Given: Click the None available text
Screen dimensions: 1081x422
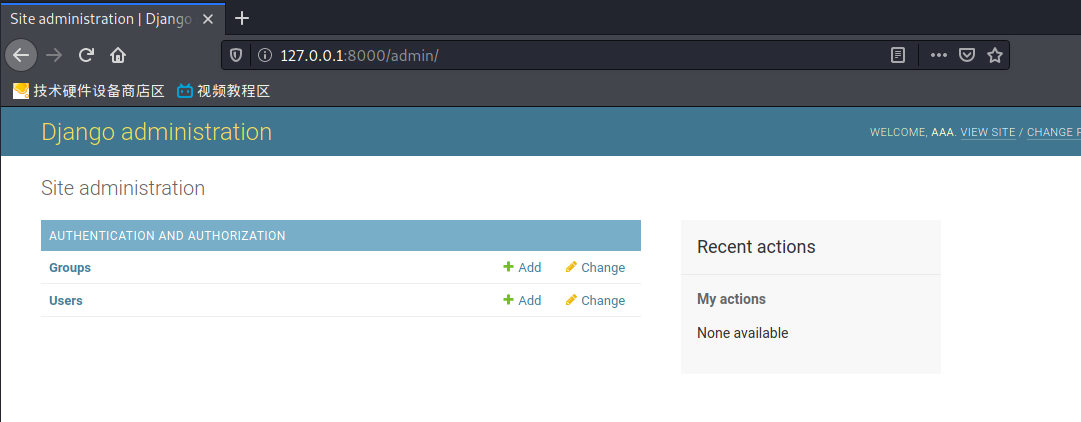Looking at the screenshot, I should click(x=742, y=333).
